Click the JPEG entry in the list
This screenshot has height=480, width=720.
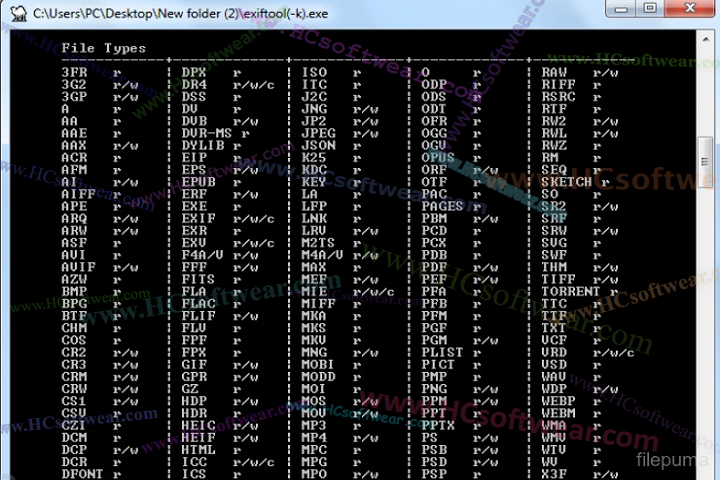click(x=318, y=133)
